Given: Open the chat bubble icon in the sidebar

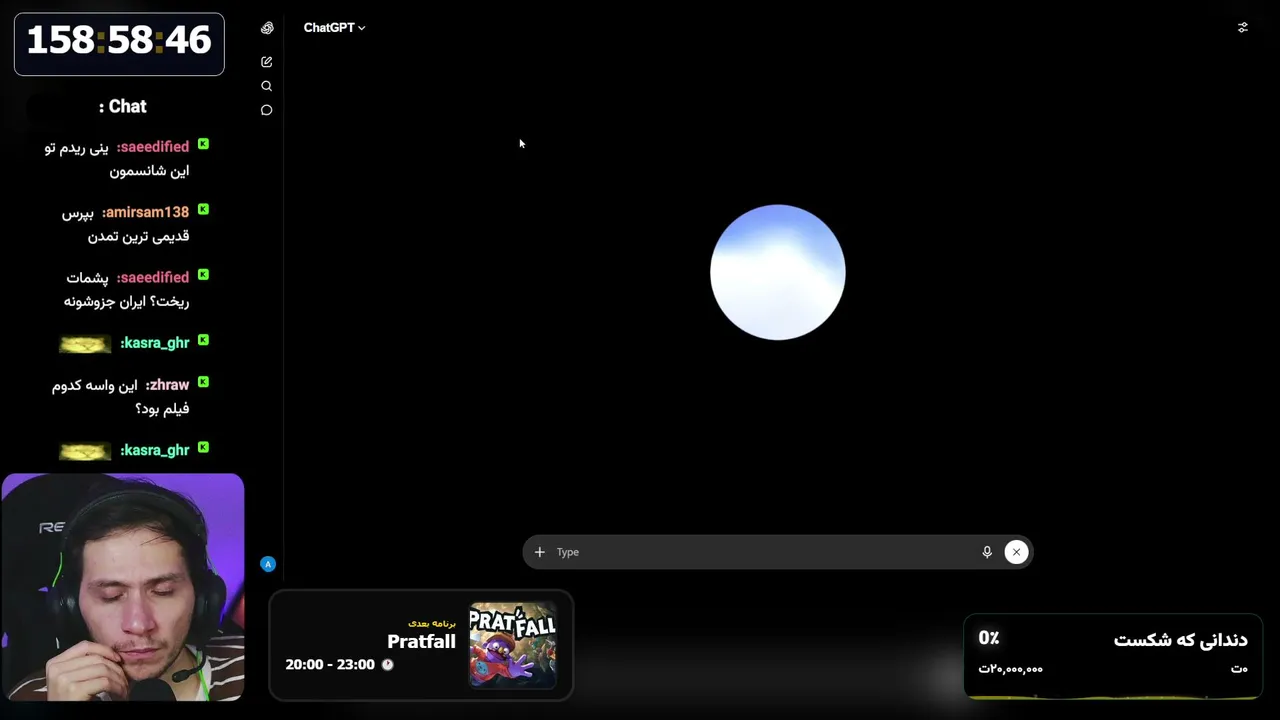Looking at the screenshot, I should pyautogui.click(x=267, y=110).
